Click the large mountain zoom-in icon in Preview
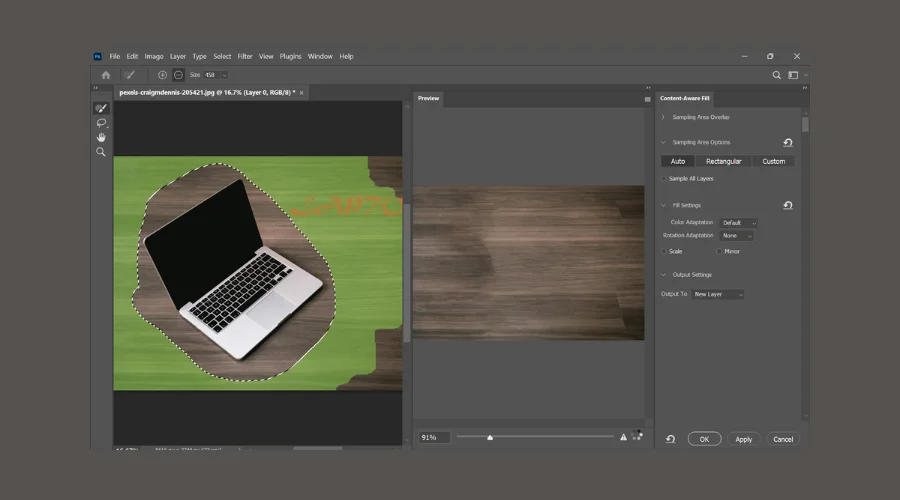The image size is (900, 500). [x=623, y=437]
